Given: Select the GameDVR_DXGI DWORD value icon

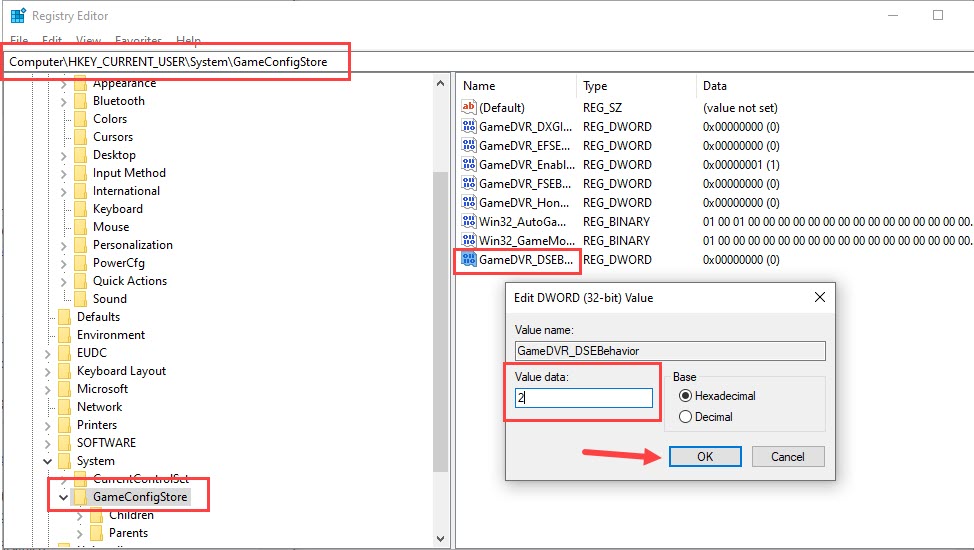Looking at the screenshot, I should tap(468, 127).
